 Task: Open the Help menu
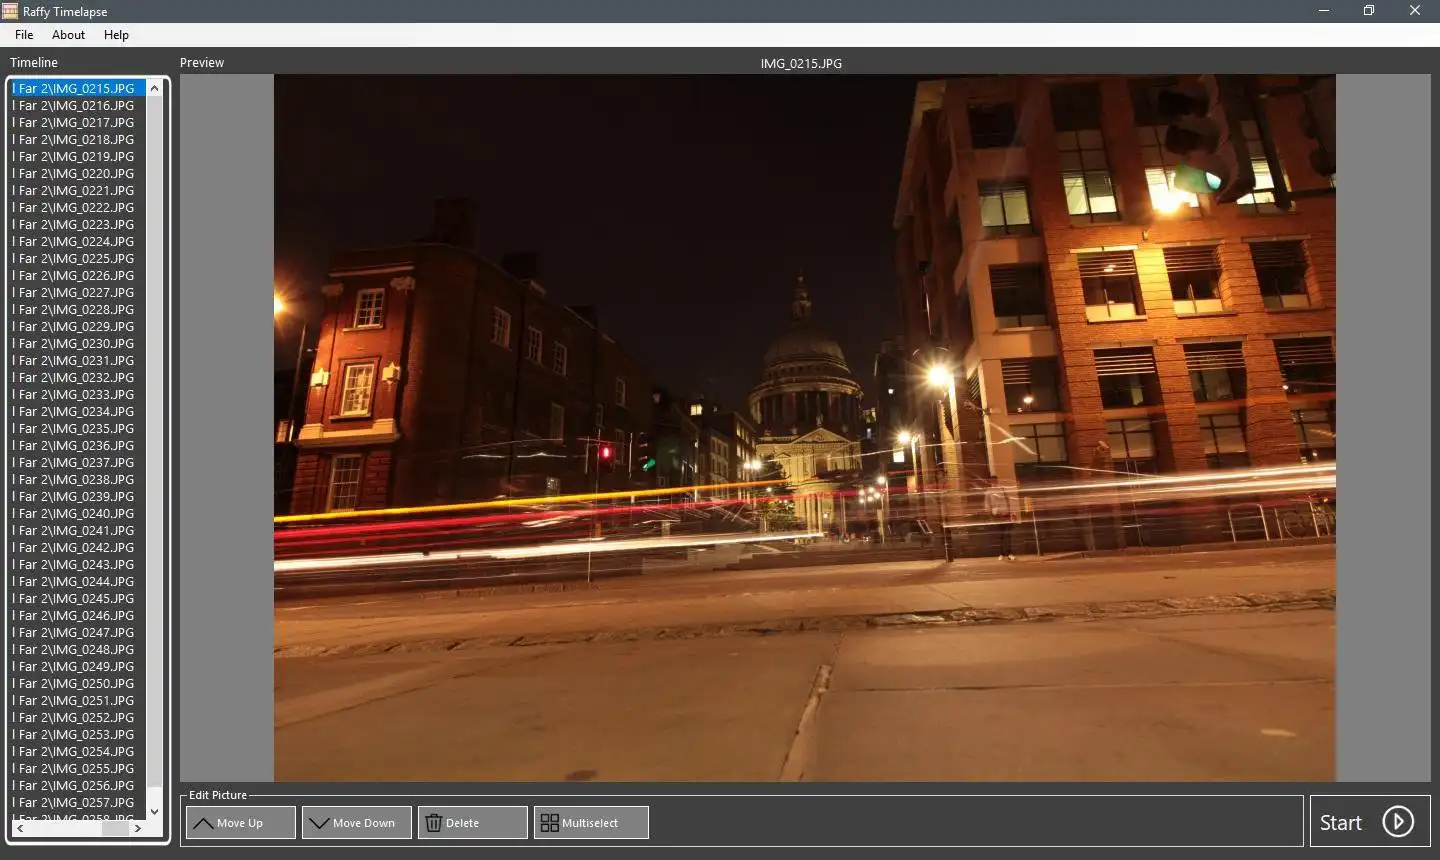coord(116,35)
